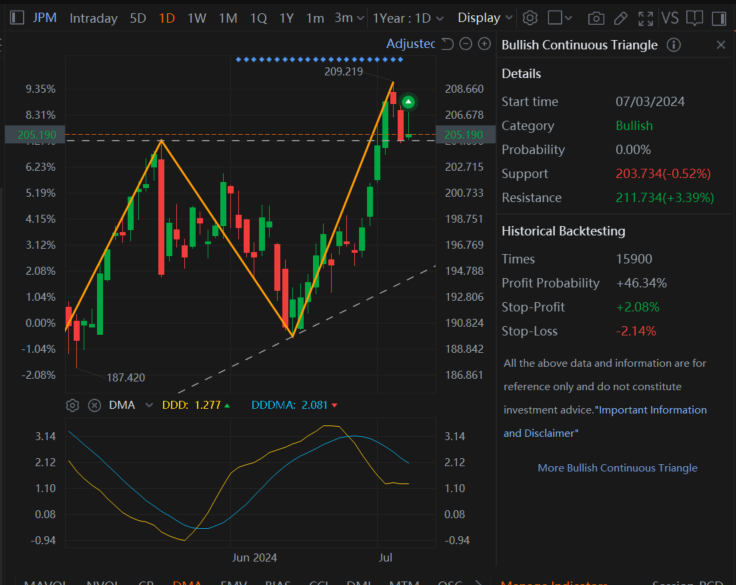Open DMA indicator settings gear
This screenshot has width=736, height=585.
[72, 405]
